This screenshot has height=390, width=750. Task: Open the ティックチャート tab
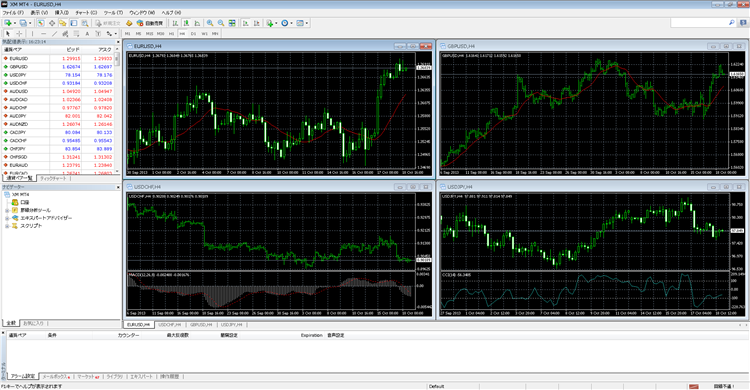pyautogui.click(x=53, y=178)
